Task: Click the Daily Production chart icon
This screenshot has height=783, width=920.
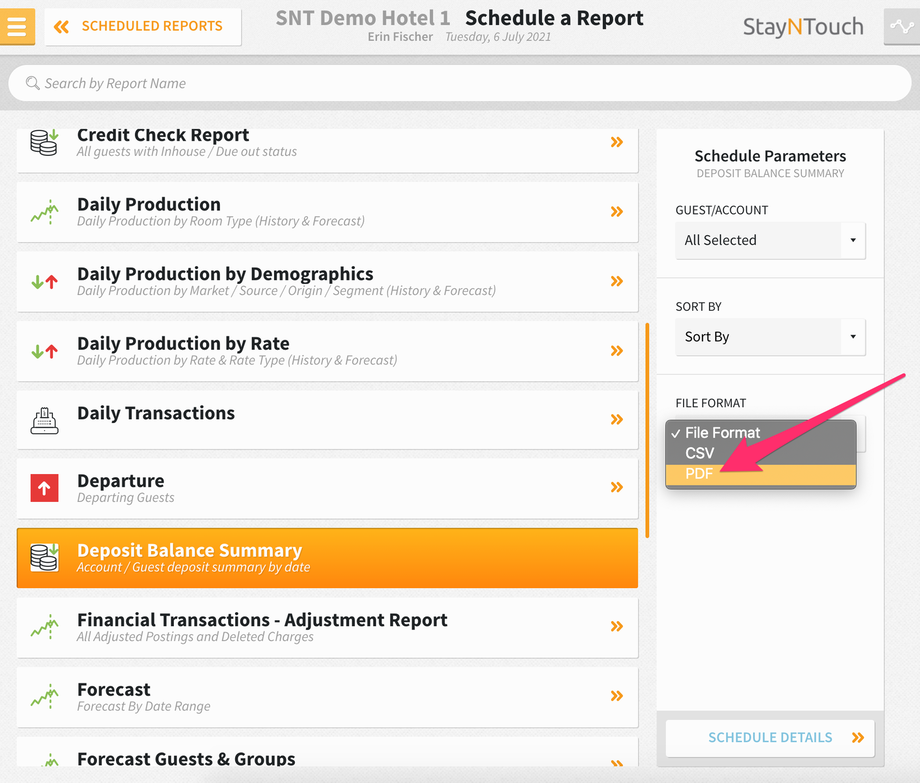Action: tap(45, 212)
